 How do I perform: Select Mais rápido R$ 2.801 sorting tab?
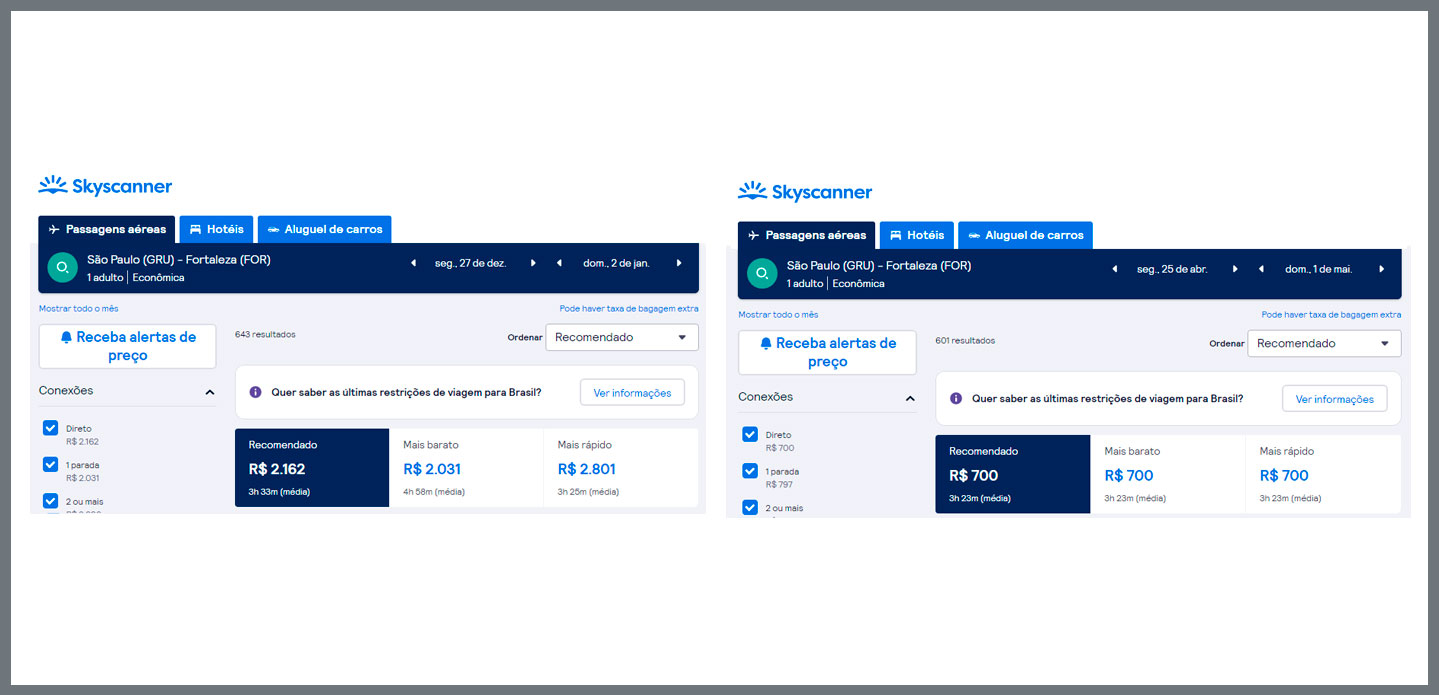tap(621, 468)
